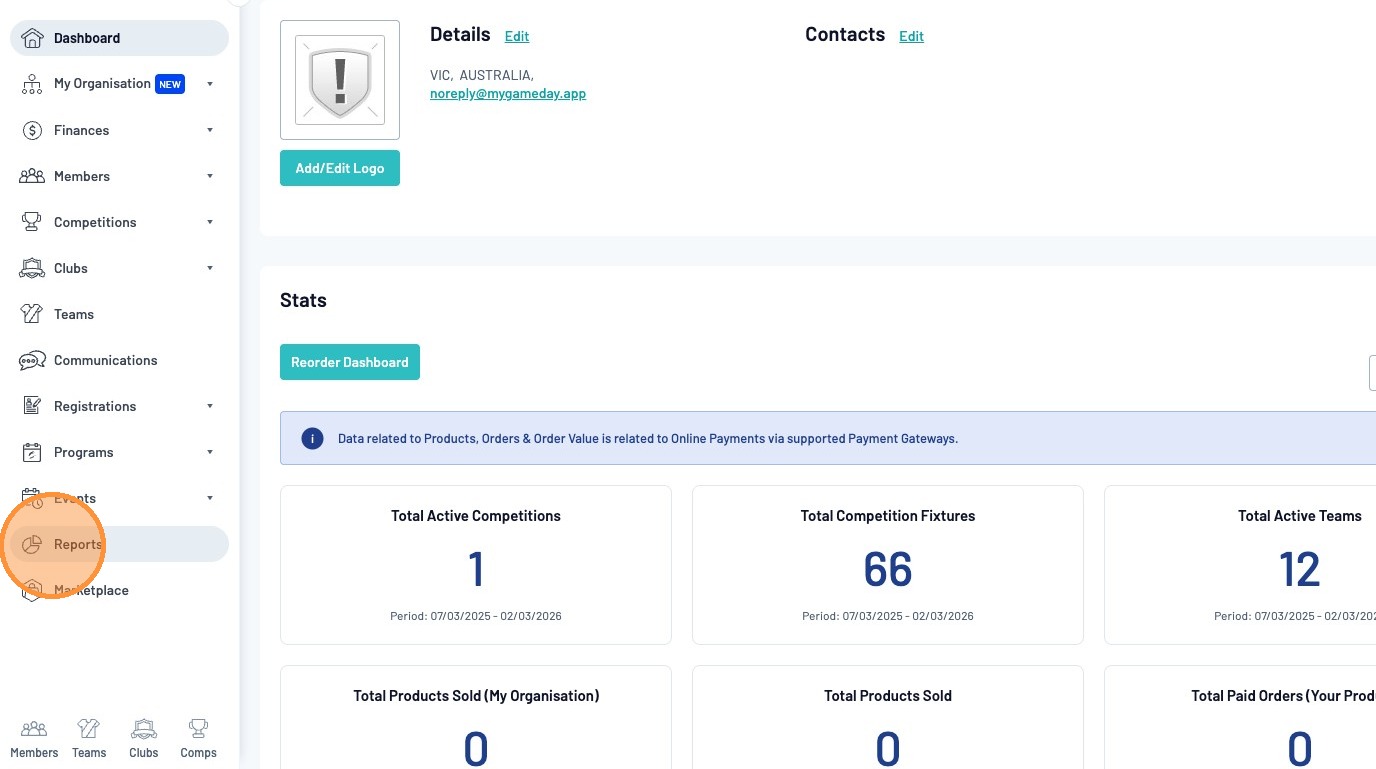The image size is (1376, 769).
Task: Click the Dashboard home icon
Action: click(x=32, y=38)
